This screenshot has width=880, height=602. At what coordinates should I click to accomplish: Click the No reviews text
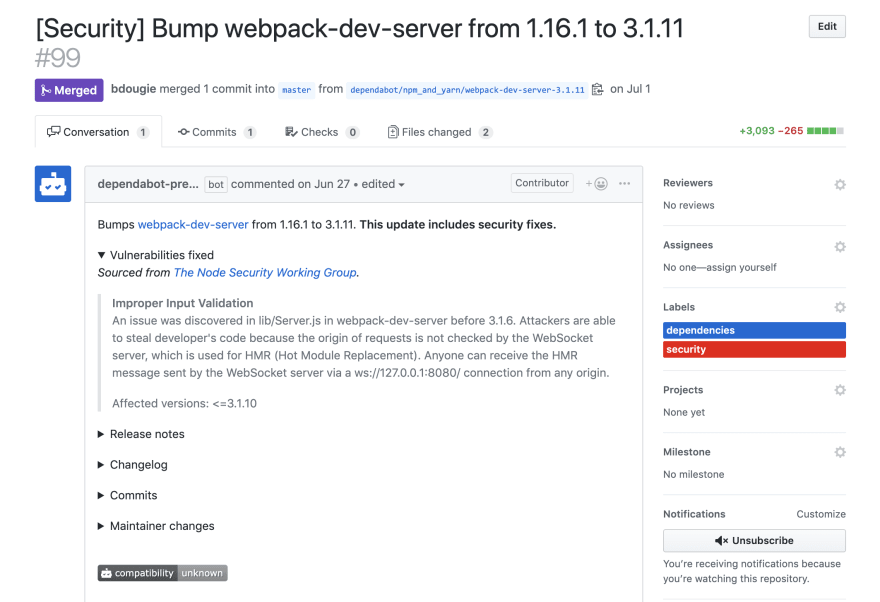(689, 205)
